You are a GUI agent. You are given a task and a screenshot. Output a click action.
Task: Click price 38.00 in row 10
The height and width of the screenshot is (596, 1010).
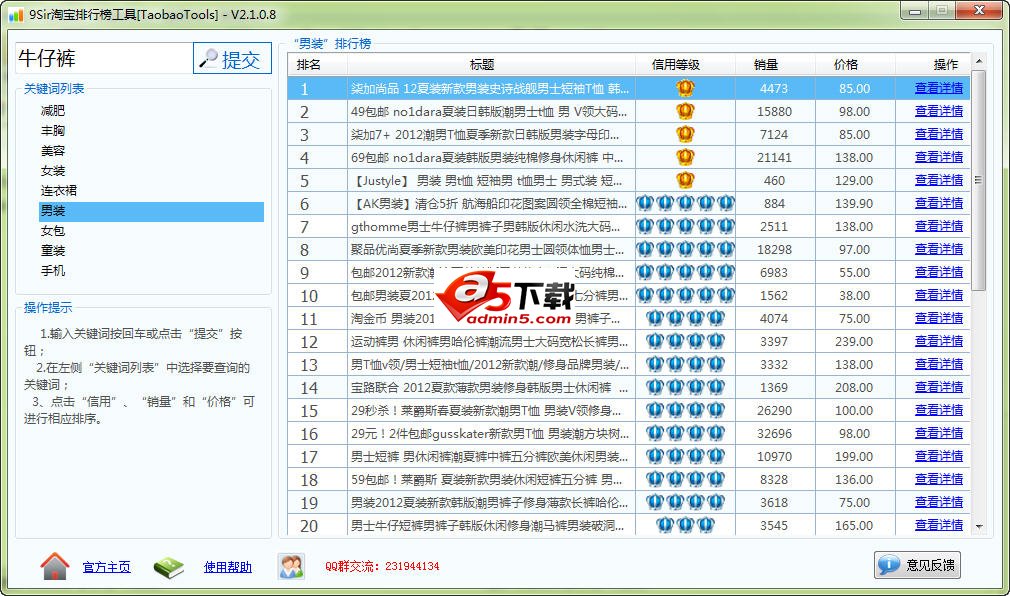coord(854,295)
